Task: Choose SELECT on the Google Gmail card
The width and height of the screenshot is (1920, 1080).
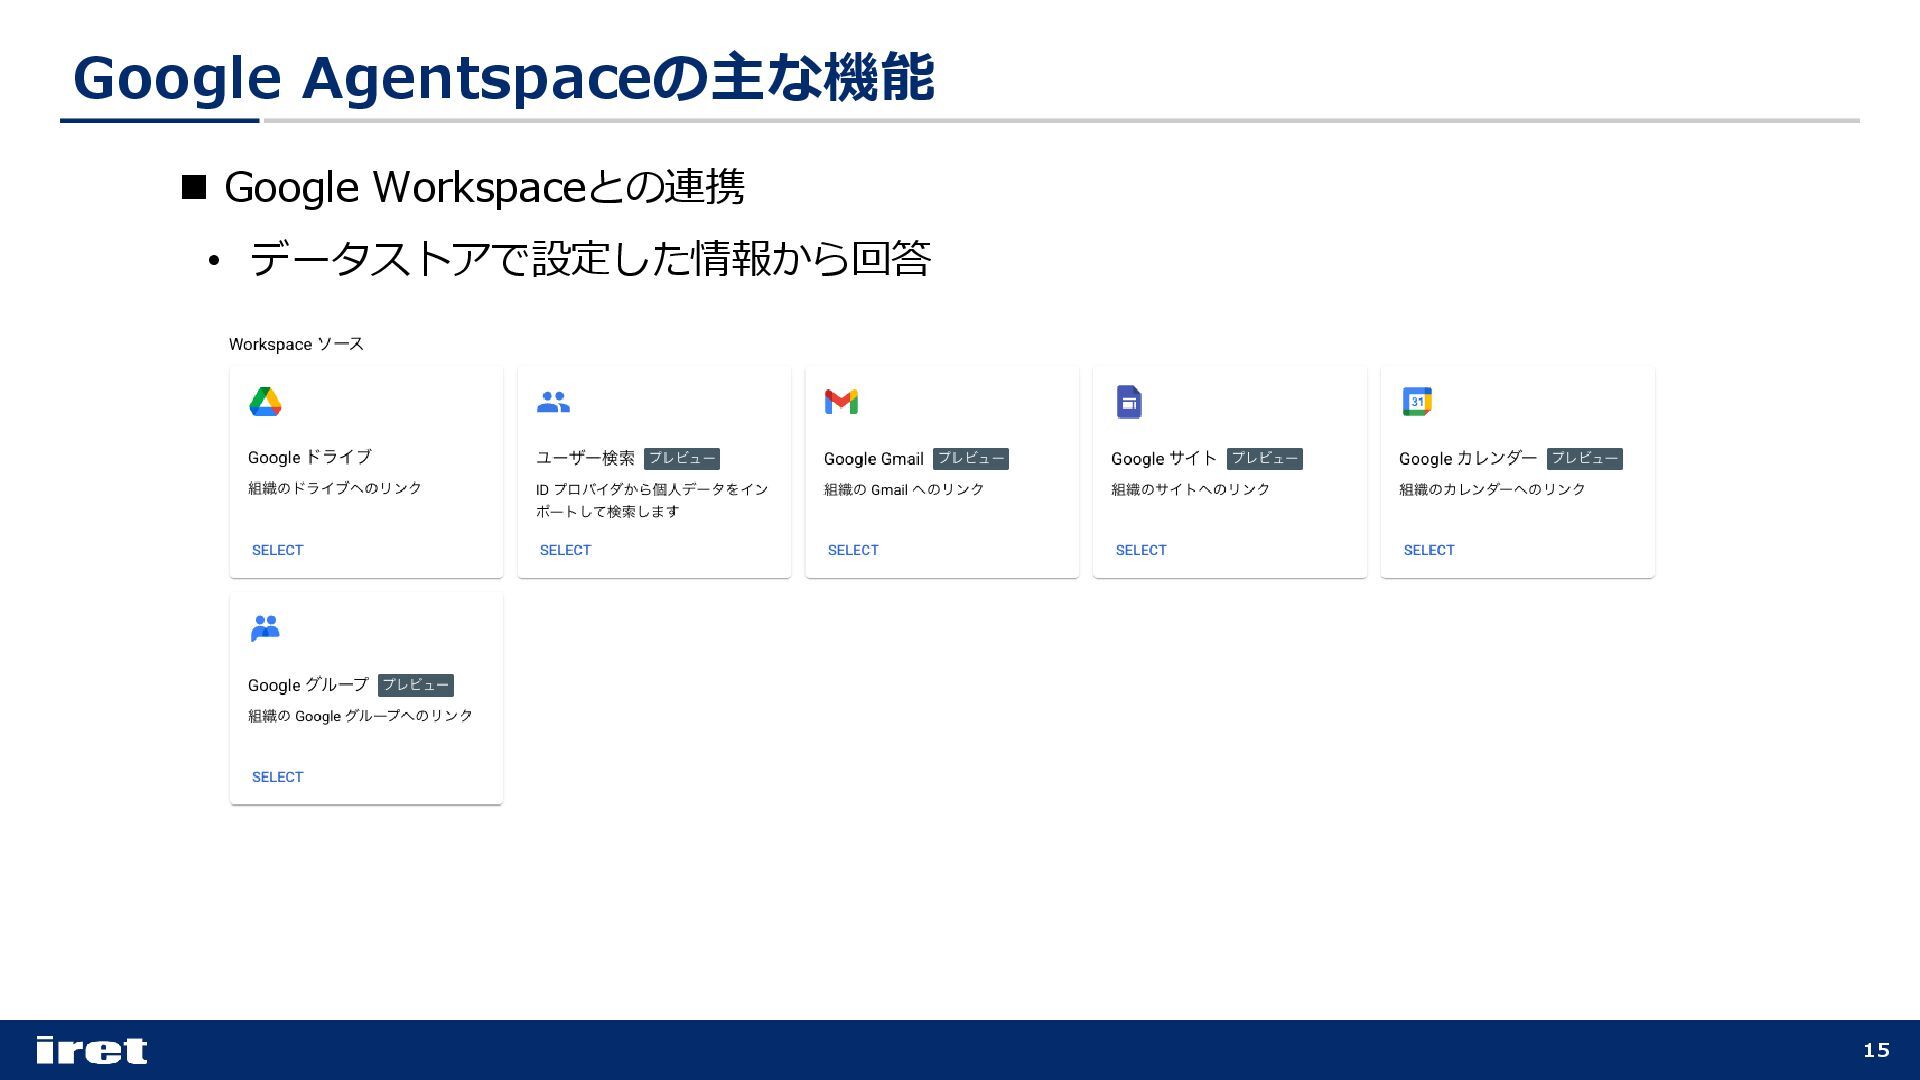Action: tap(853, 550)
